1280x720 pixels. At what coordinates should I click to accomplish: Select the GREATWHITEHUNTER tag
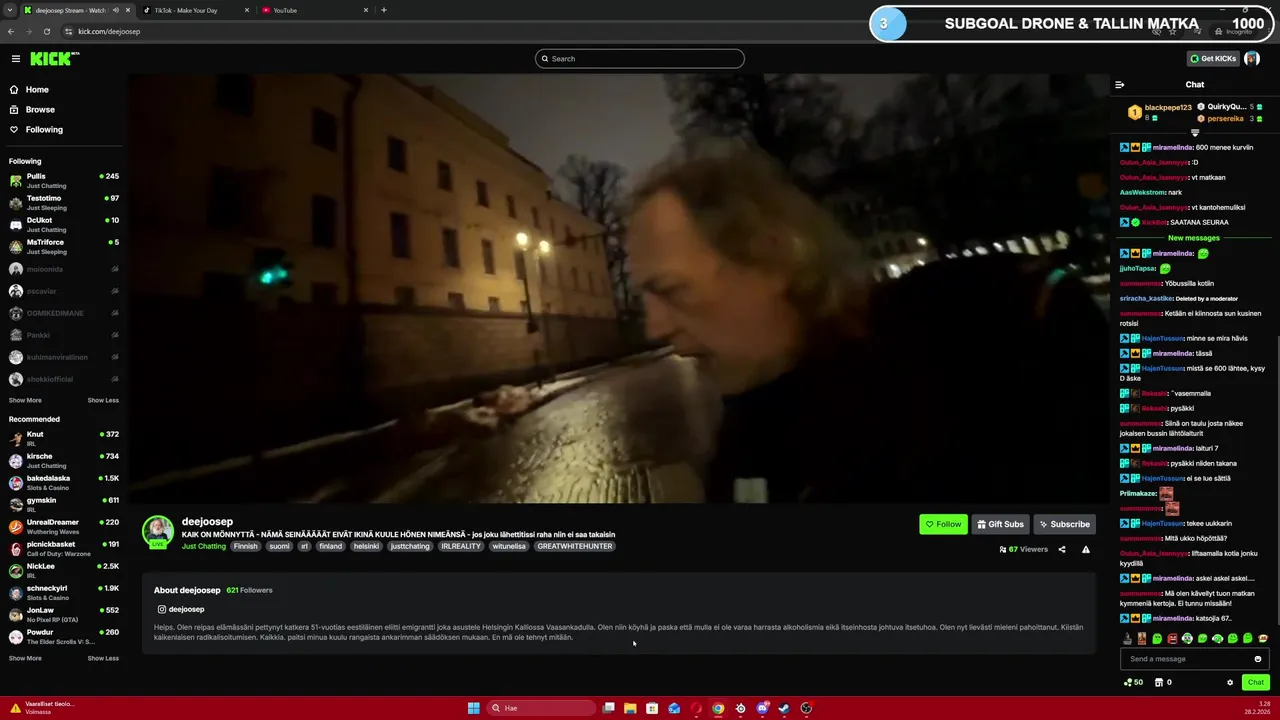(x=575, y=547)
